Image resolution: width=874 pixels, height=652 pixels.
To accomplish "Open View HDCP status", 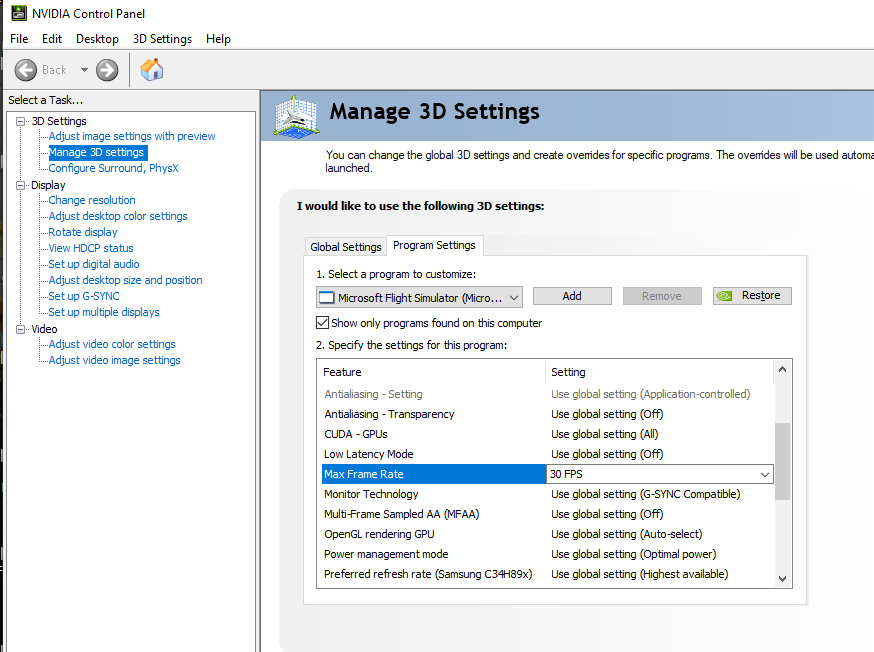I will 91,248.
